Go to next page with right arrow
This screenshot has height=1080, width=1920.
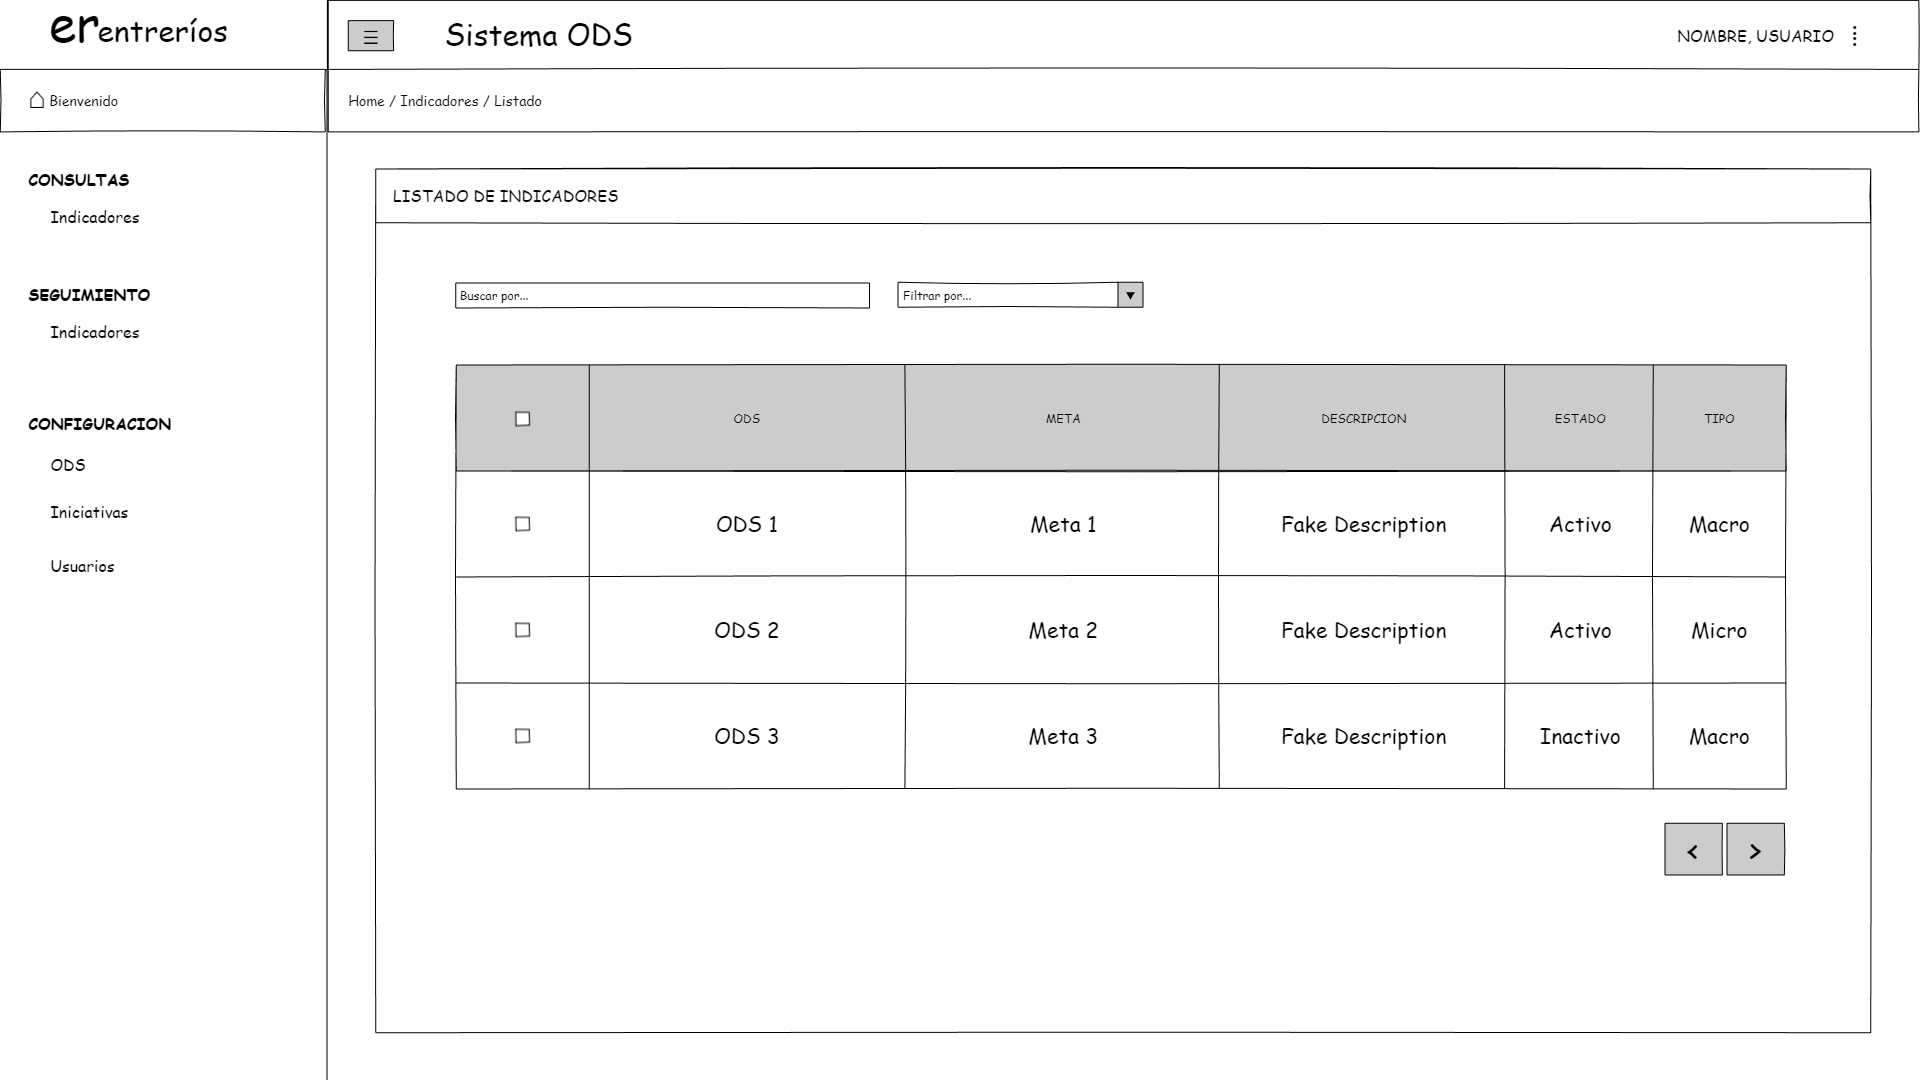tap(1755, 850)
